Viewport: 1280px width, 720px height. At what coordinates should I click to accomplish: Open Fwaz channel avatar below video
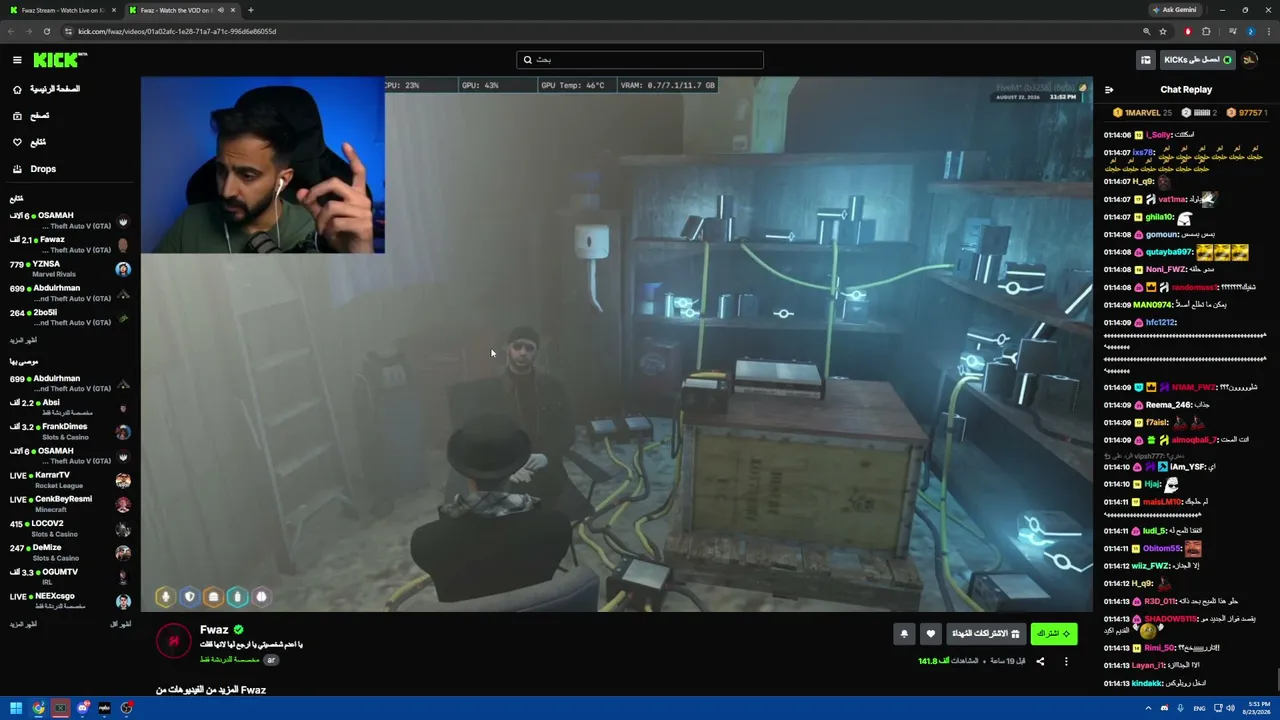(x=174, y=641)
